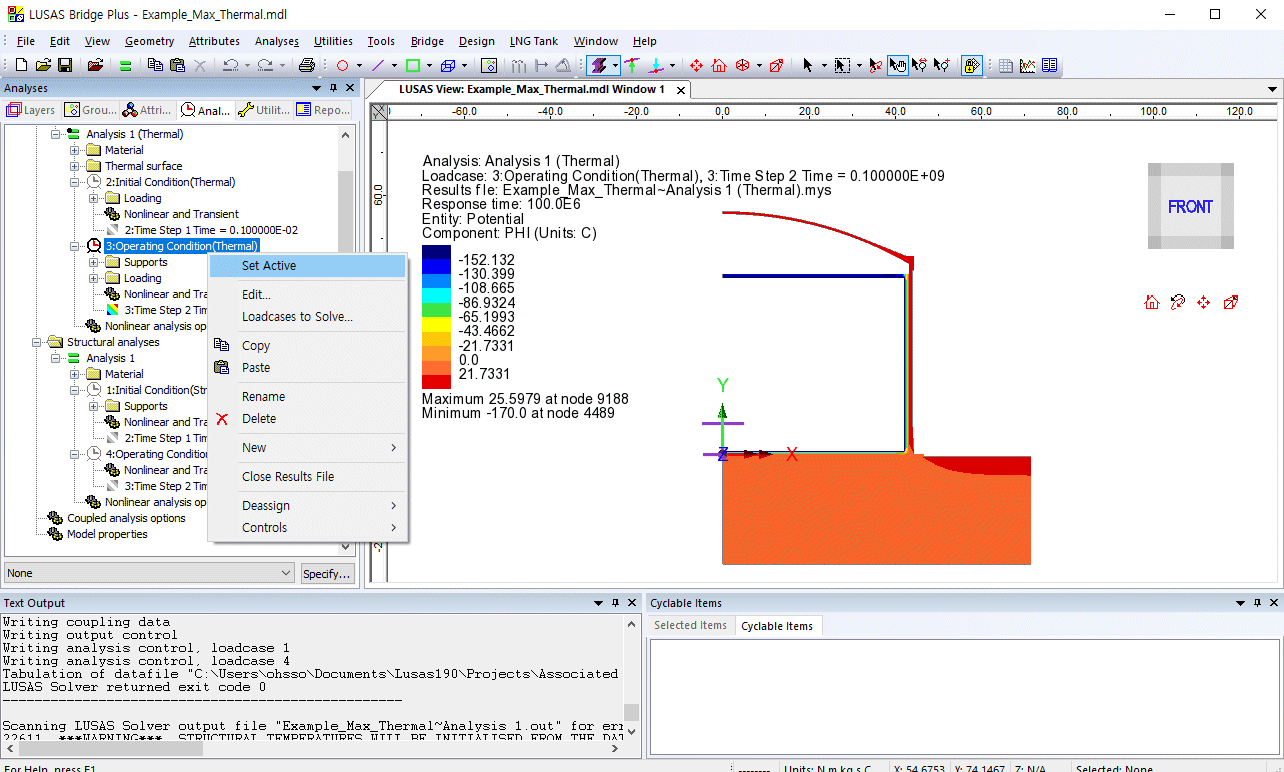Click the red home view icon in toolbar

(719, 65)
